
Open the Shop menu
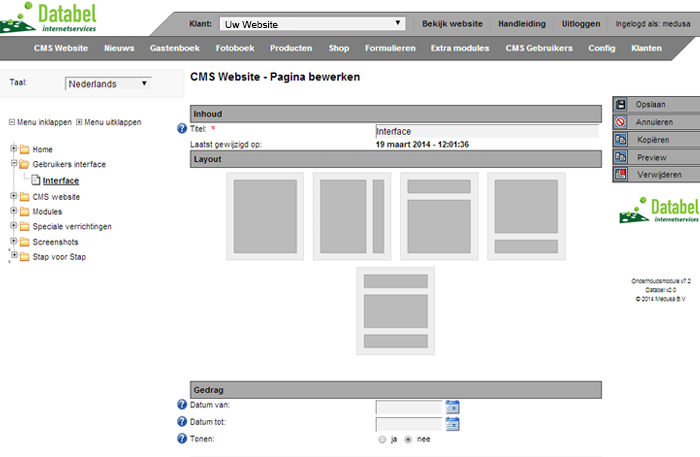(339, 48)
